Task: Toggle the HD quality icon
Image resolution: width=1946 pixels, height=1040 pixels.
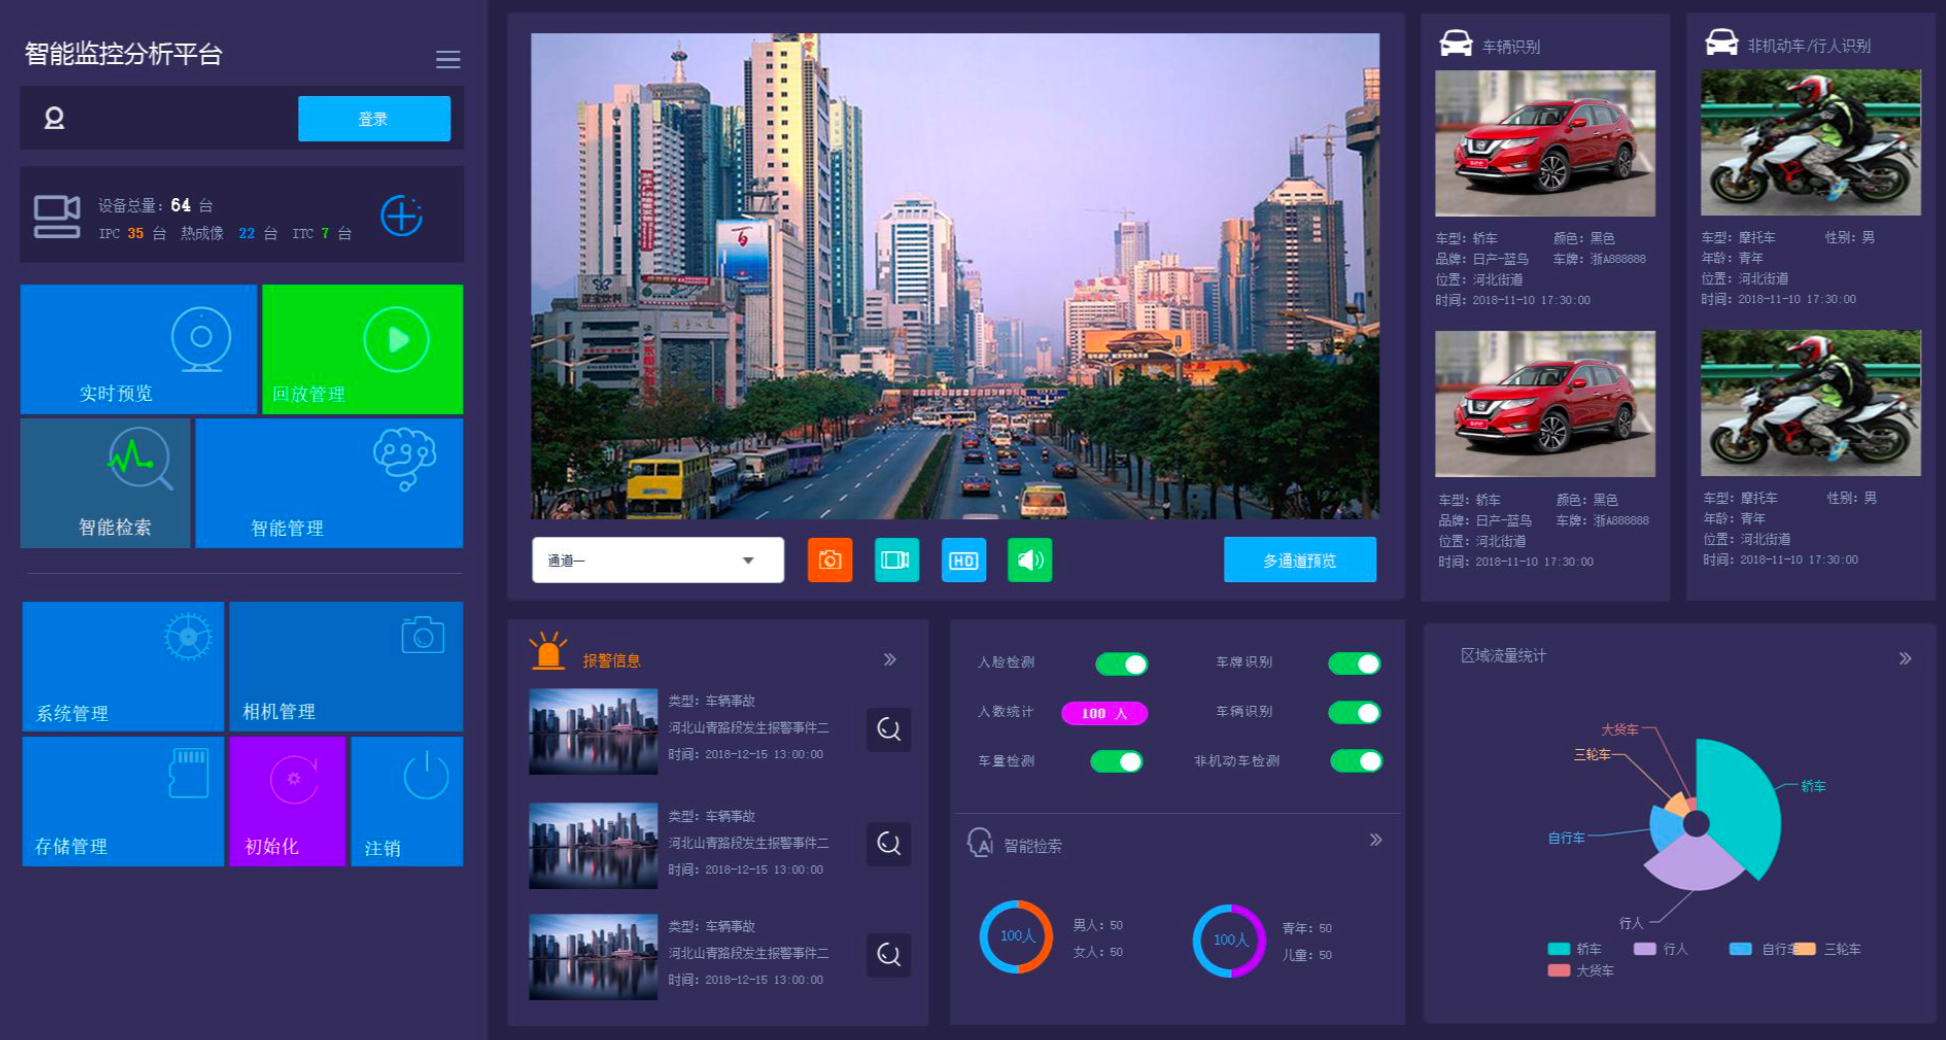Action: pyautogui.click(x=963, y=560)
